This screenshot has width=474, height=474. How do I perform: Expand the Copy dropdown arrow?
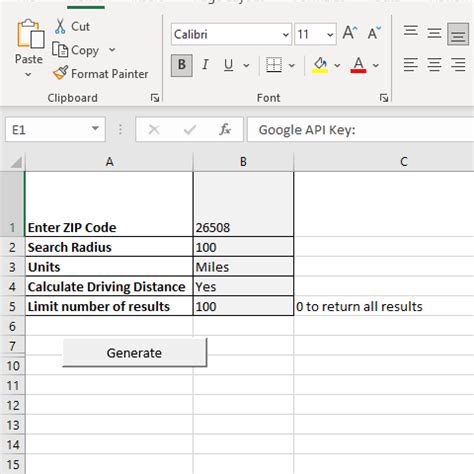(112, 50)
